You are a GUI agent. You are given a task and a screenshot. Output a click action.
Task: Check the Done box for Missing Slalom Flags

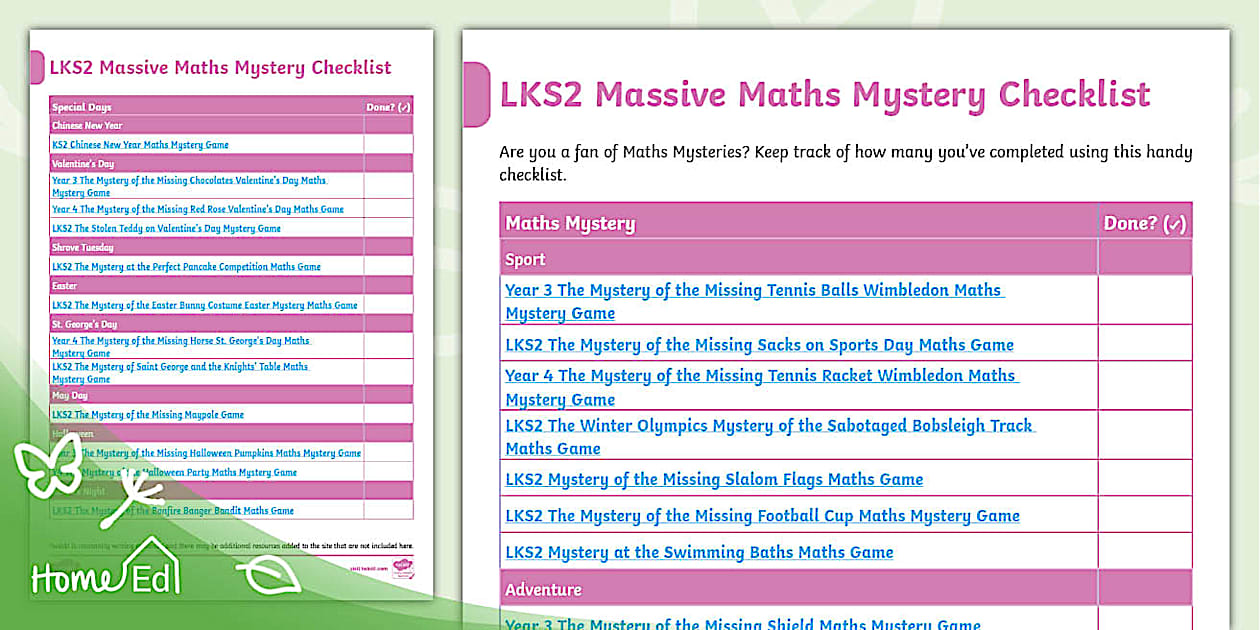[1144, 479]
